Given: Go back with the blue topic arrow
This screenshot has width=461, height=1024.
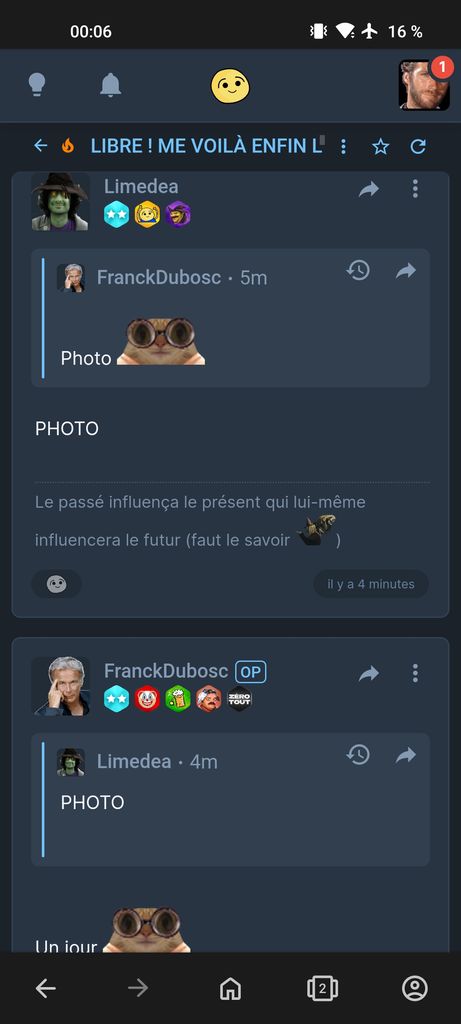Looking at the screenshot, I should 41,146.
